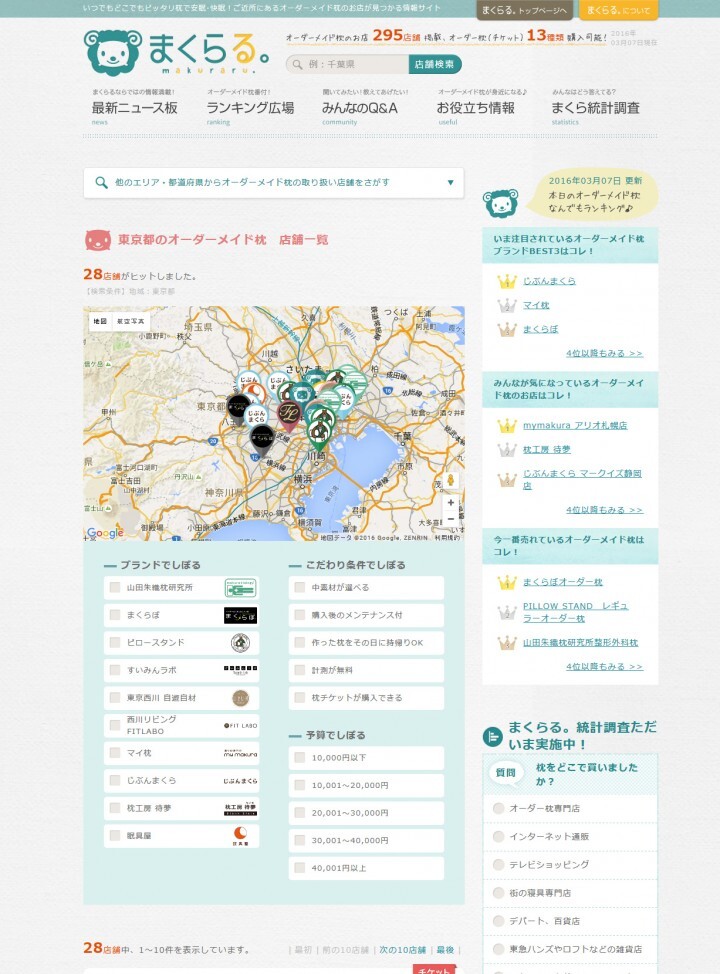Switch map to 航空写真 view
720x974 pixels.
tap(130, 321)
